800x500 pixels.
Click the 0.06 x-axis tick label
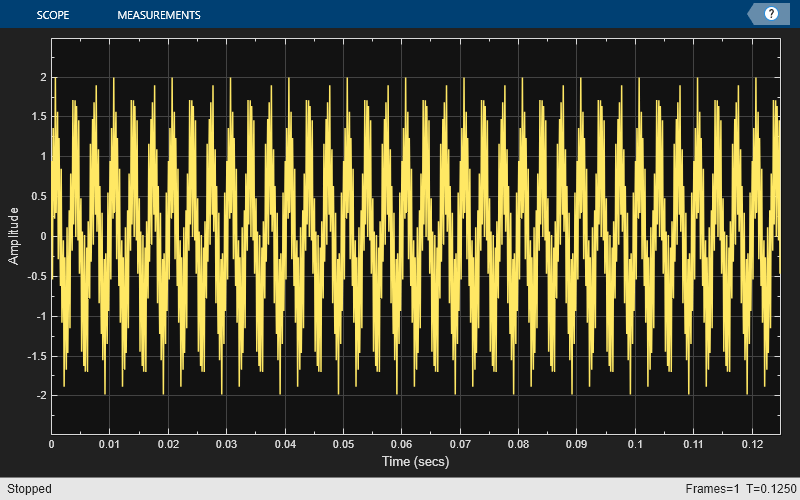coord(401,443)
